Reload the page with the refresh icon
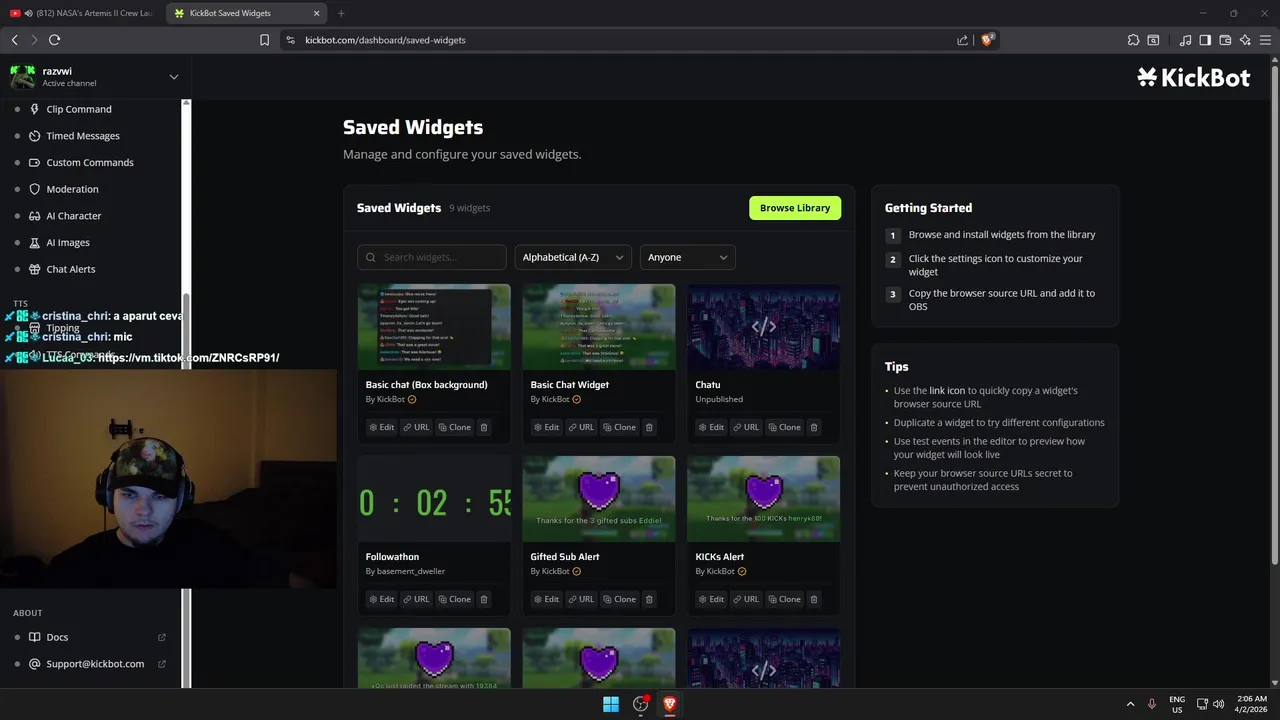Image resolution: width=1280 pixels, height=720 pixels. (x=54, y=40)
